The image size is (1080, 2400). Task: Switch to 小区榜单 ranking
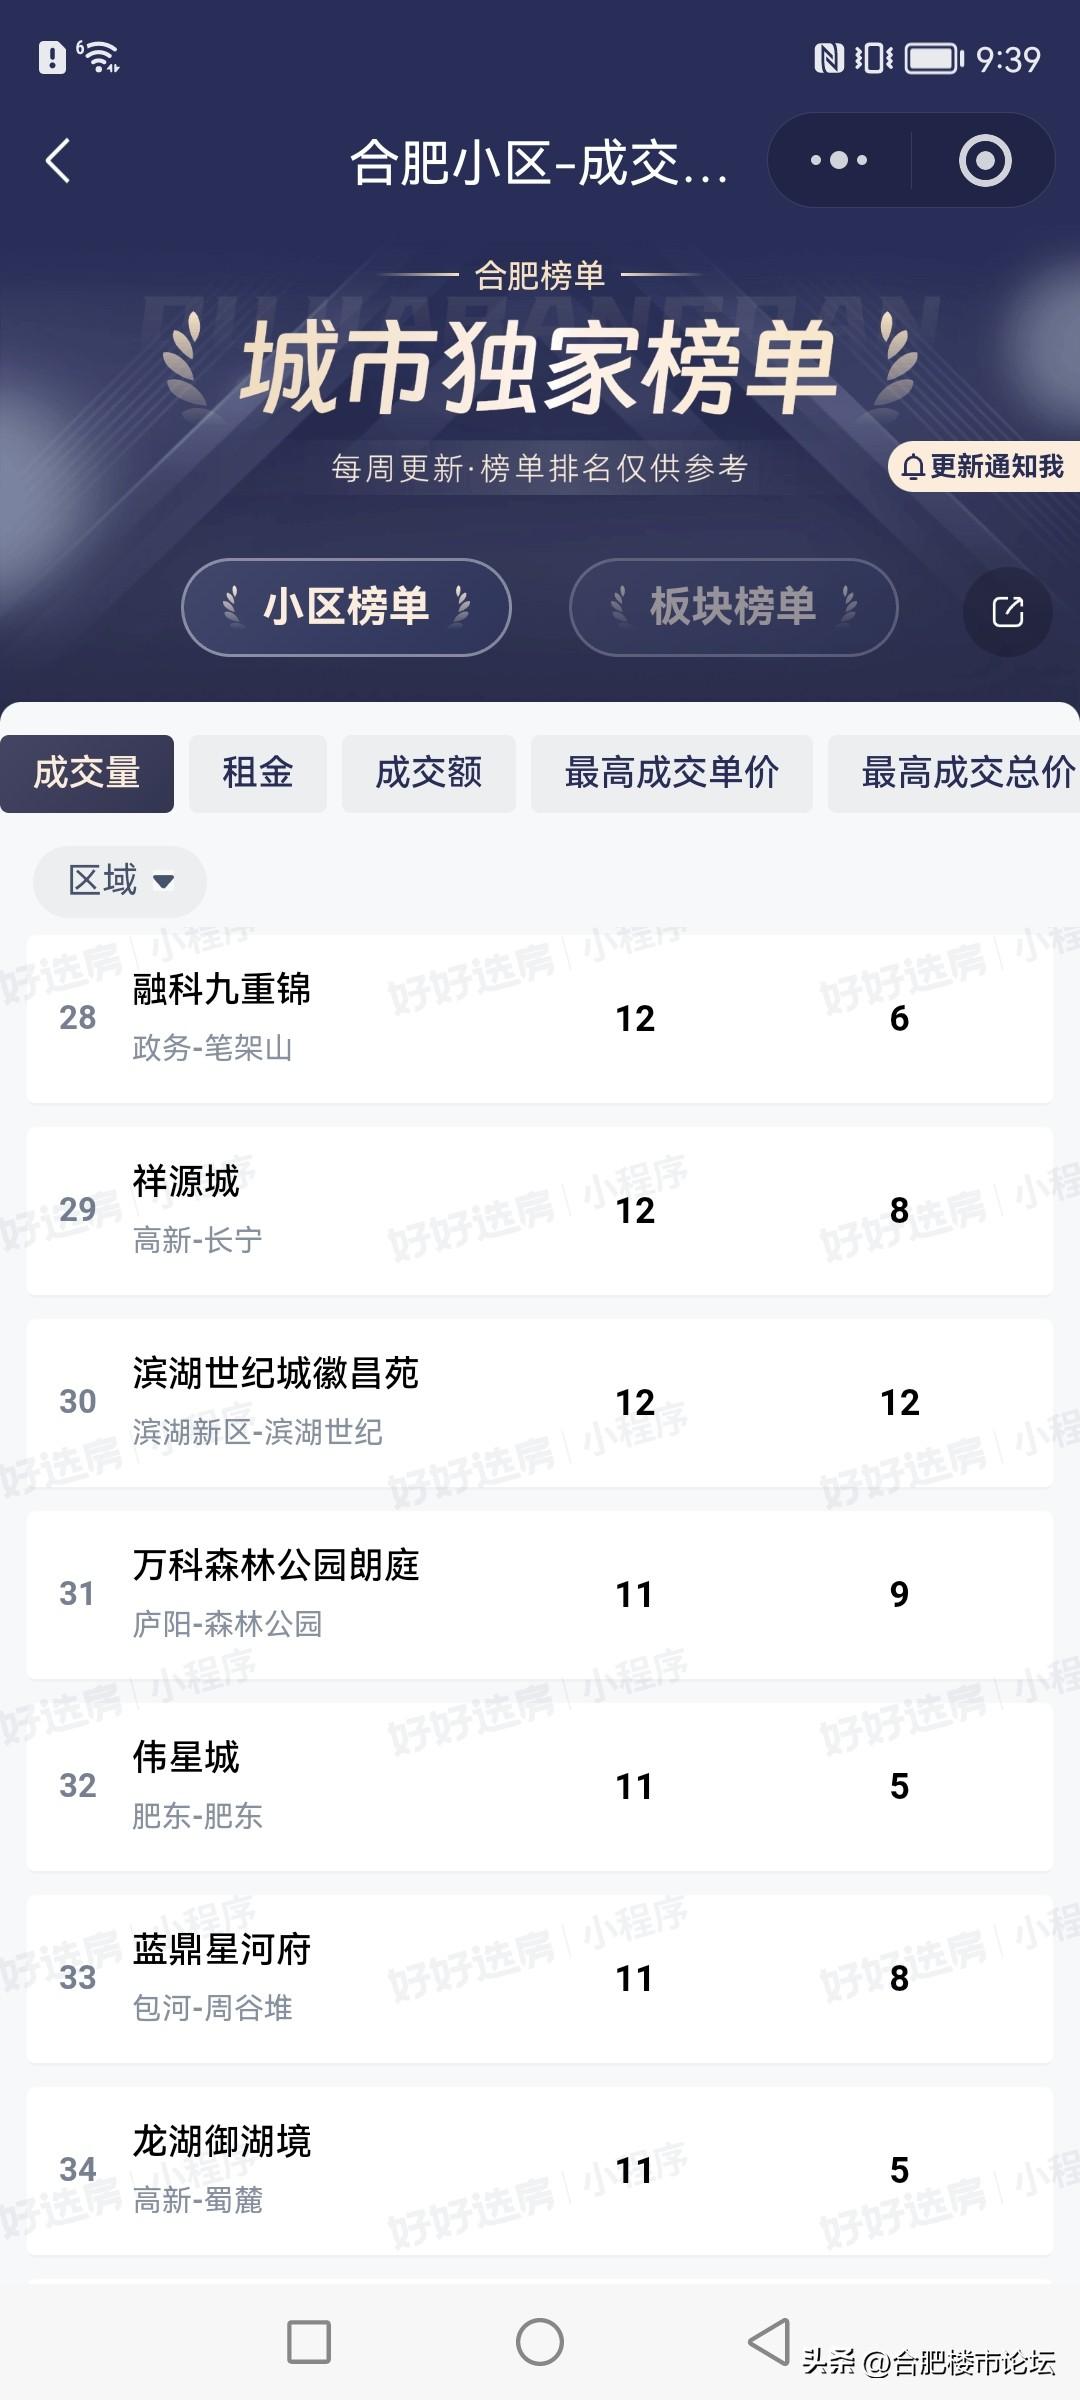346,607
